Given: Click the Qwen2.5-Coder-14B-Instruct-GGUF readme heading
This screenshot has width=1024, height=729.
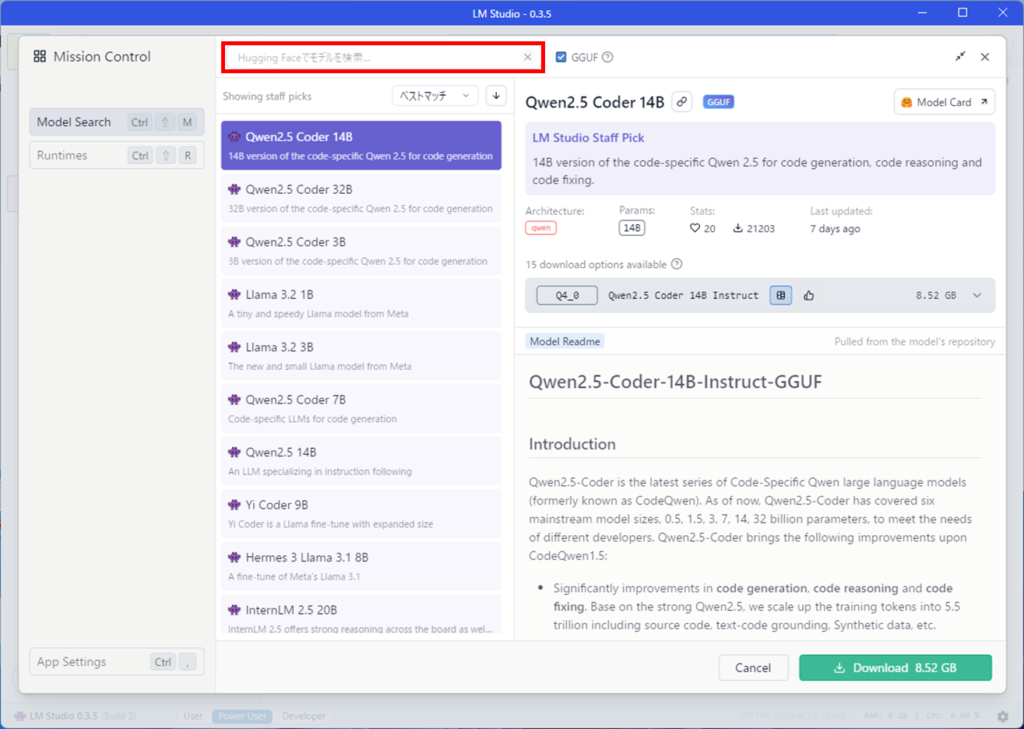Looking at the screenshot, I should [x=675, y=381].
